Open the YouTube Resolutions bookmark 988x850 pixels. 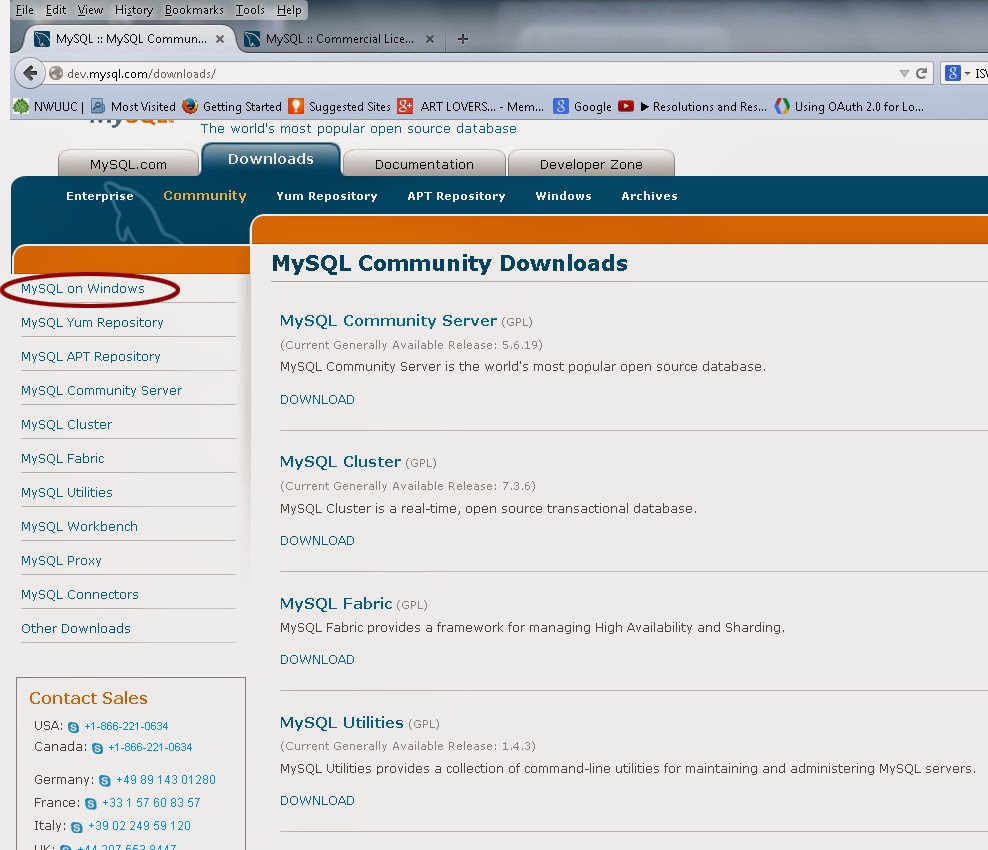[x=692, y=106]
